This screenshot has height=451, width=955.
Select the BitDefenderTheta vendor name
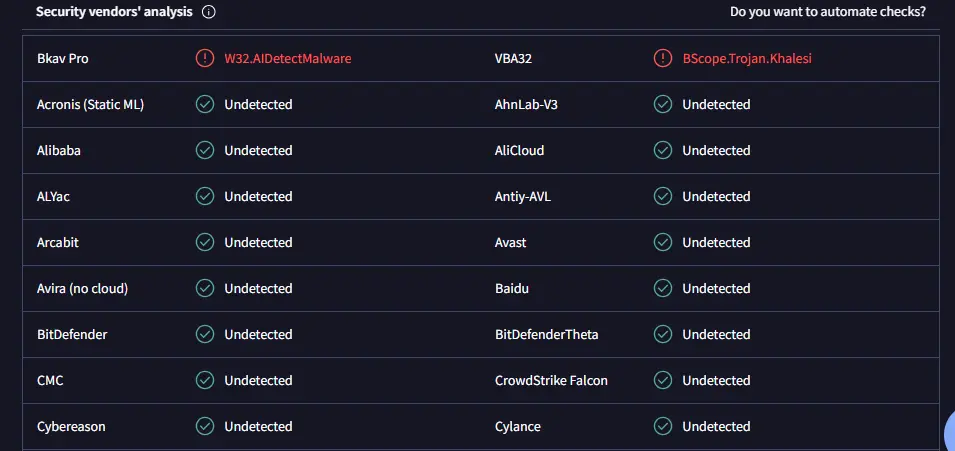point(546,335)
